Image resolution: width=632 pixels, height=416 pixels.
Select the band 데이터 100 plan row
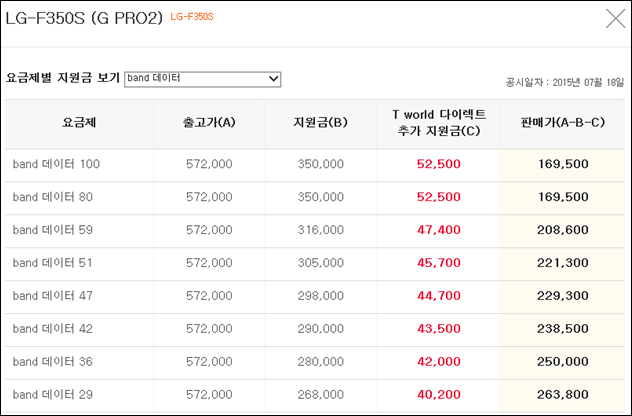[315, 164]
